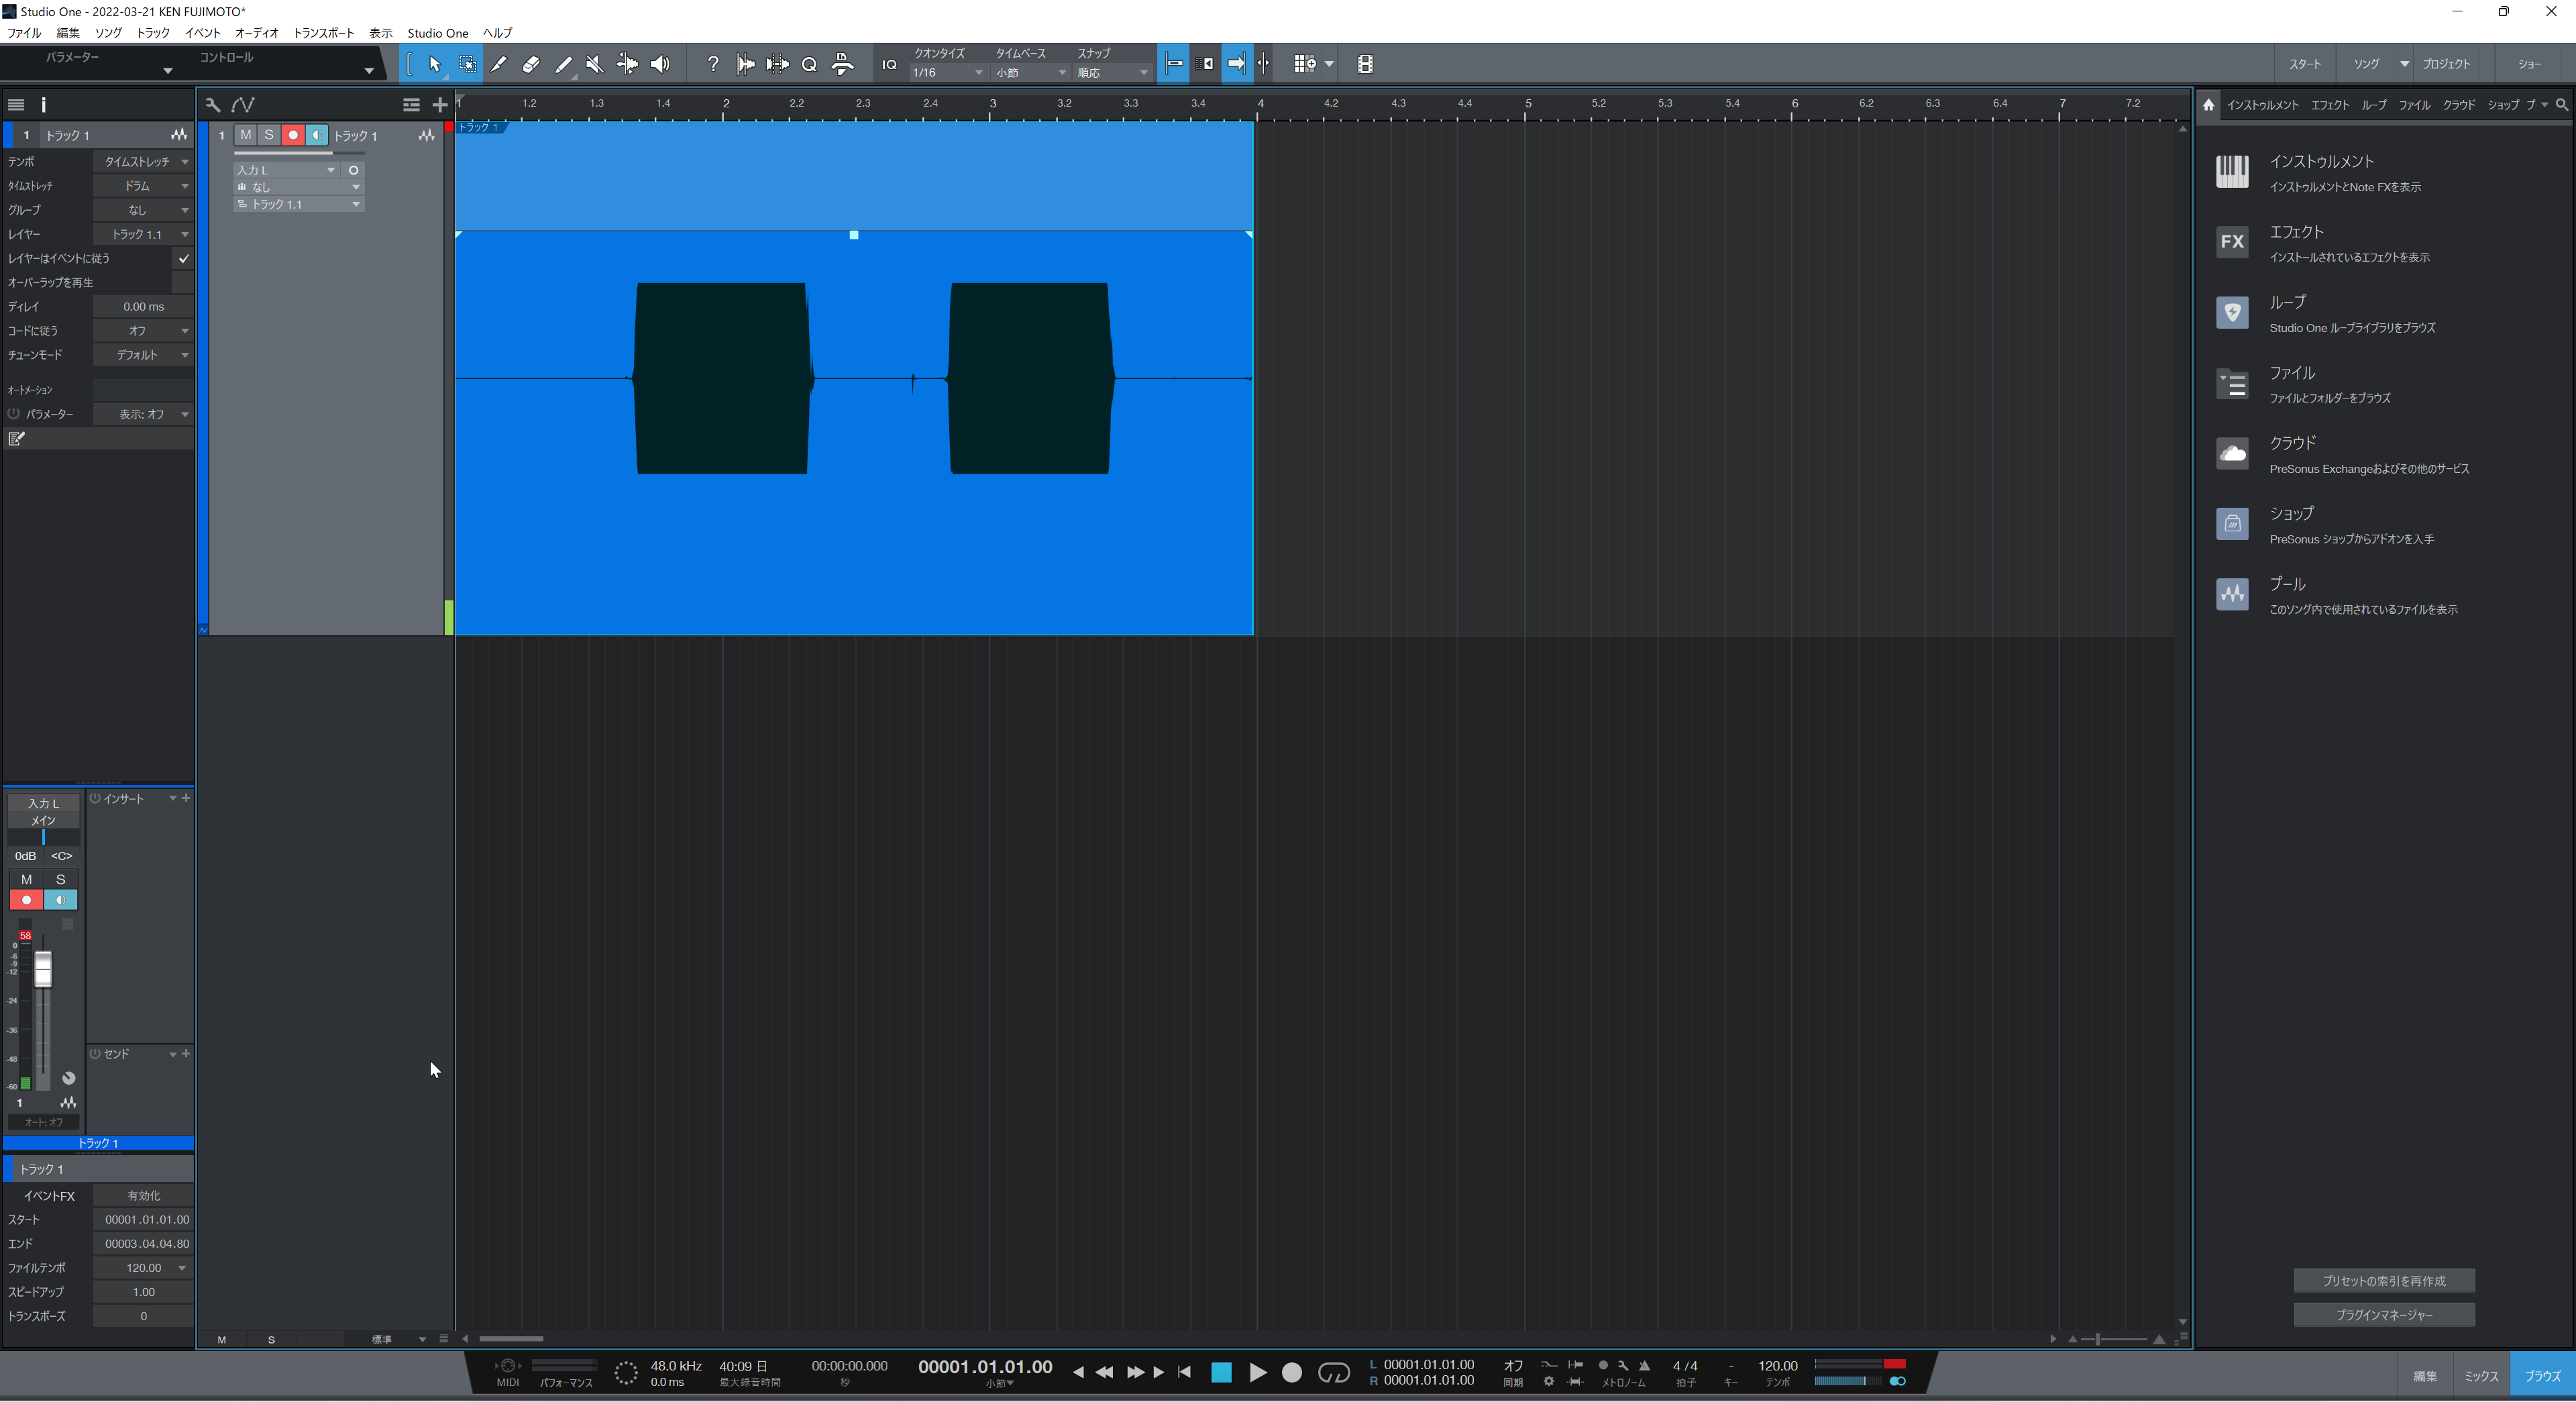Open the ファイル menu
This screenshot has width=2576, height=1402.
24,33
